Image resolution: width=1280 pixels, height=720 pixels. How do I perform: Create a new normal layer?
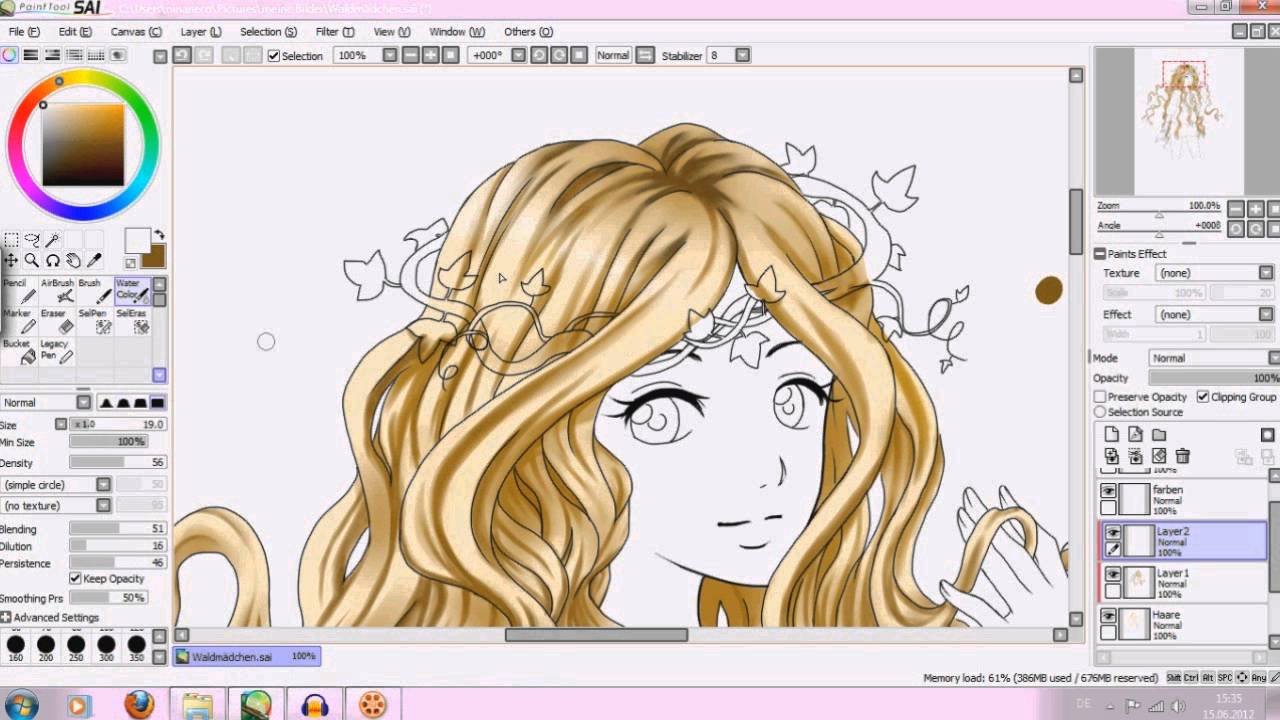tap(1111, 434)
